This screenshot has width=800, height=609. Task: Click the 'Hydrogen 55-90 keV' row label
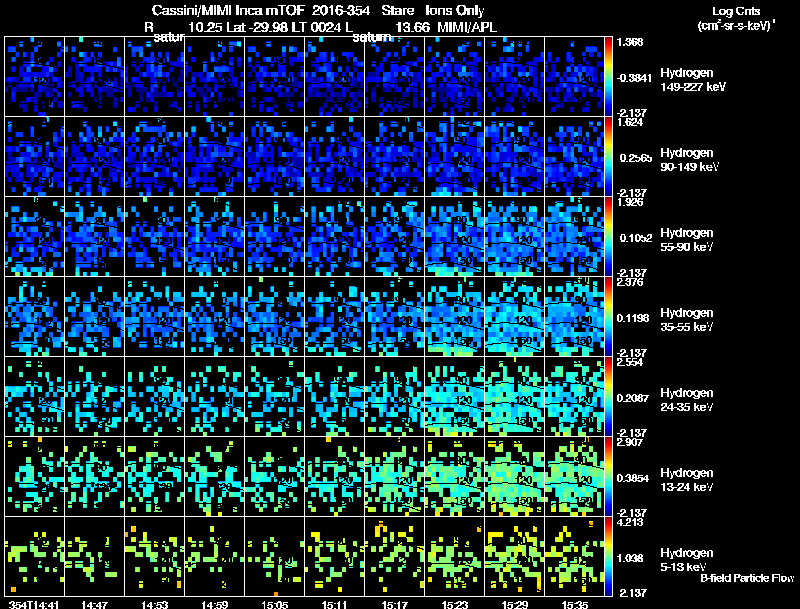point(687,240)
